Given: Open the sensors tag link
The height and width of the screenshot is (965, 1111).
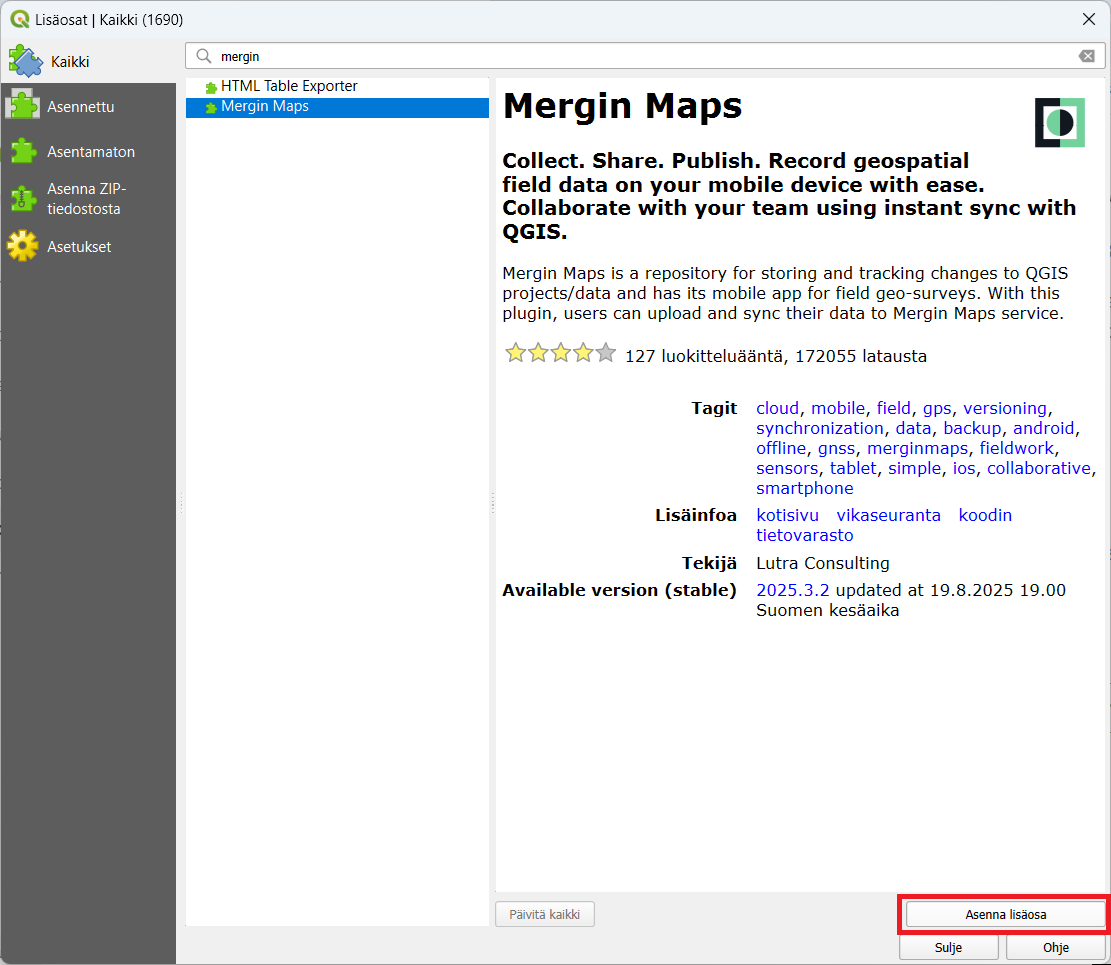Looking at the screenshot, I should click(787, 468).
